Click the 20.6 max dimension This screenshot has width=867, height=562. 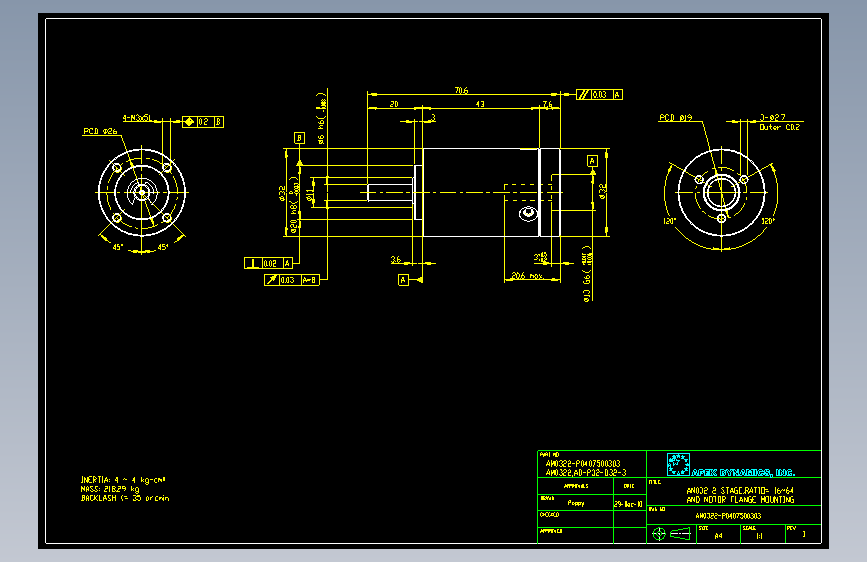[x=527, y=275]
